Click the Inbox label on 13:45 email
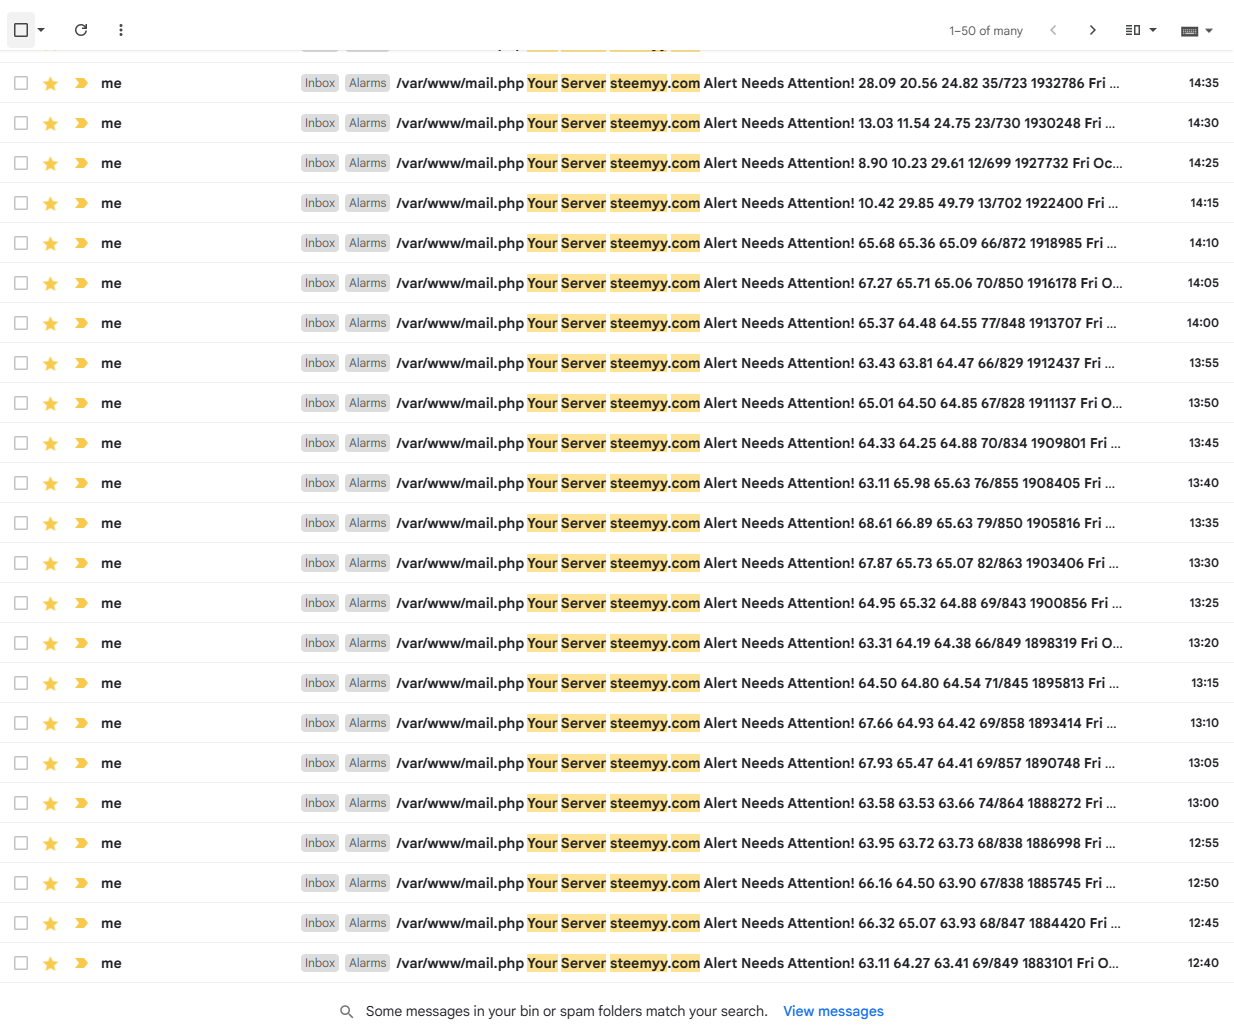This screenshot has height=1032, width=1234. tap(320, 443)
